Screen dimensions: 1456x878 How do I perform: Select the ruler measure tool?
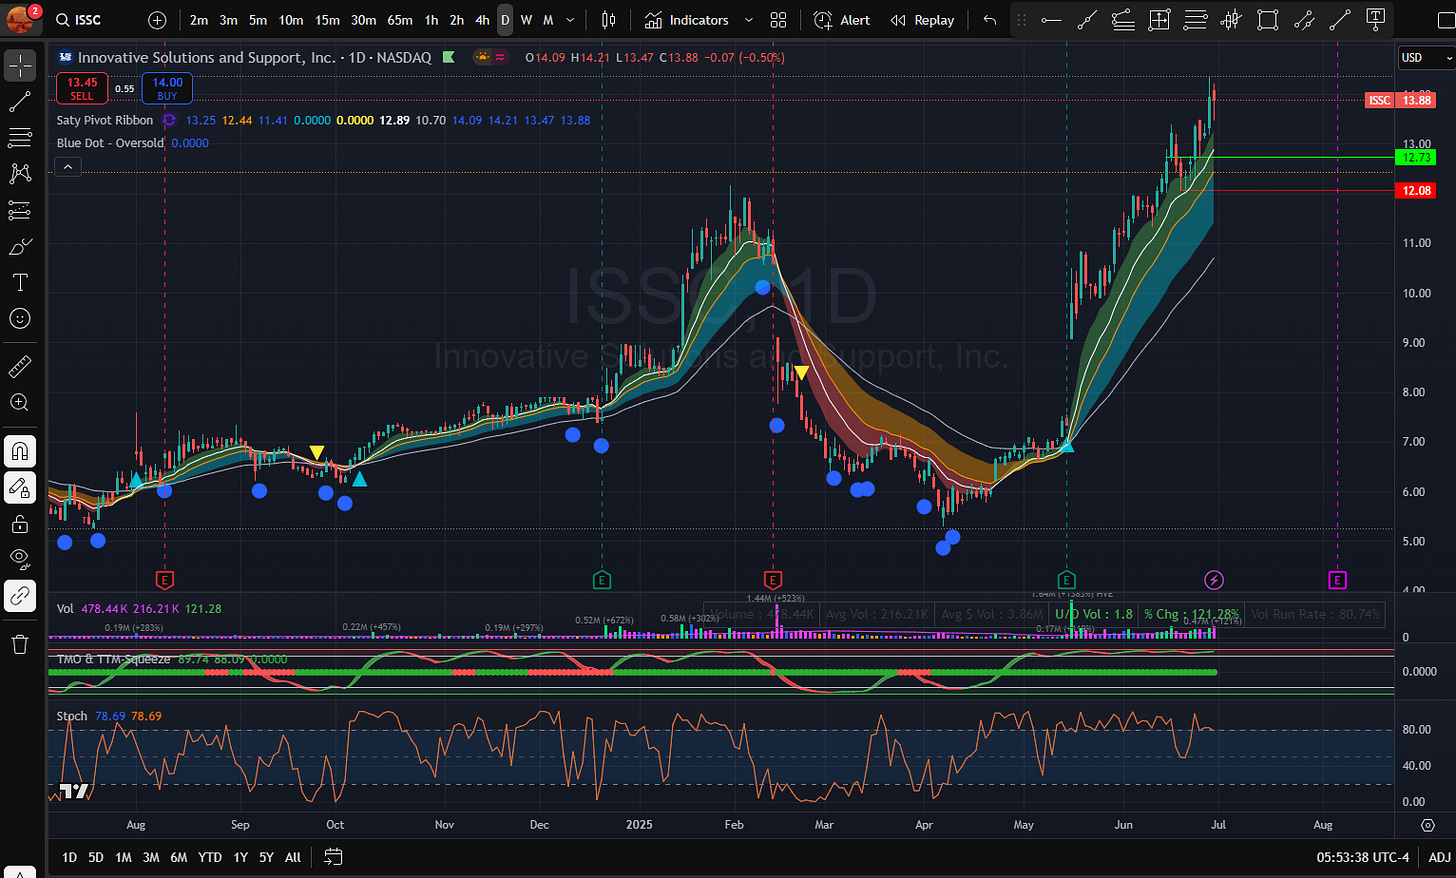click(19, 367)
